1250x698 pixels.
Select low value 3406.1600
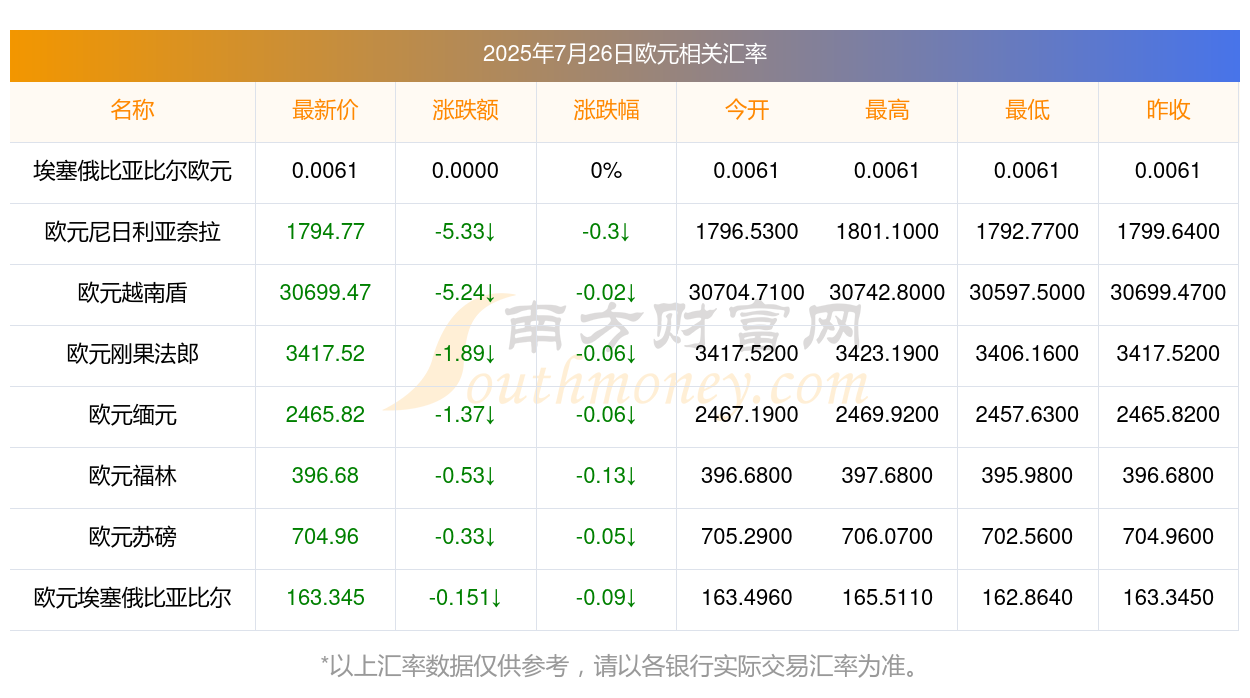coord(1027,354)
